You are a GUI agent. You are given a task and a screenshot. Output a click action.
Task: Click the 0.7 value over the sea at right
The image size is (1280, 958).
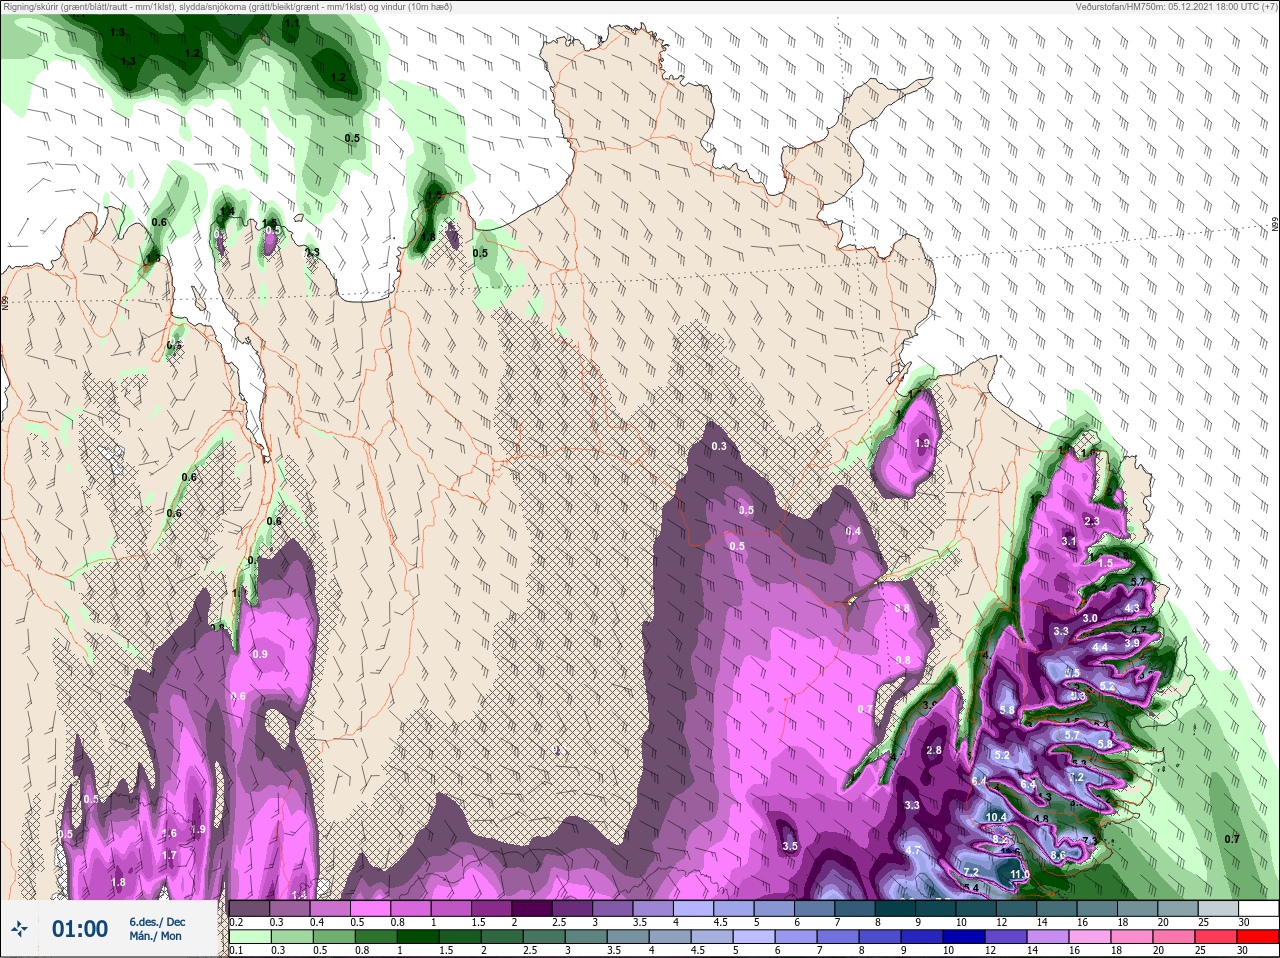coord(1232,839)
